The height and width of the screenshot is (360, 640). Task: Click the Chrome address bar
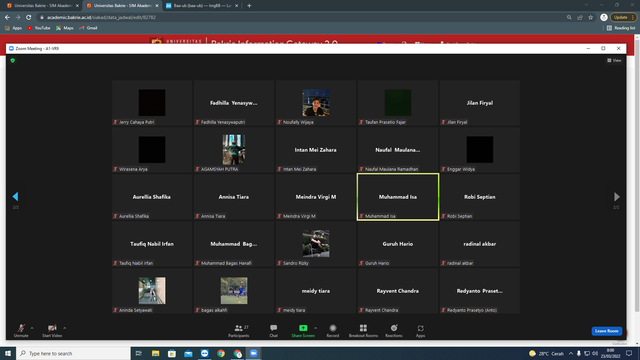(302, 18)
